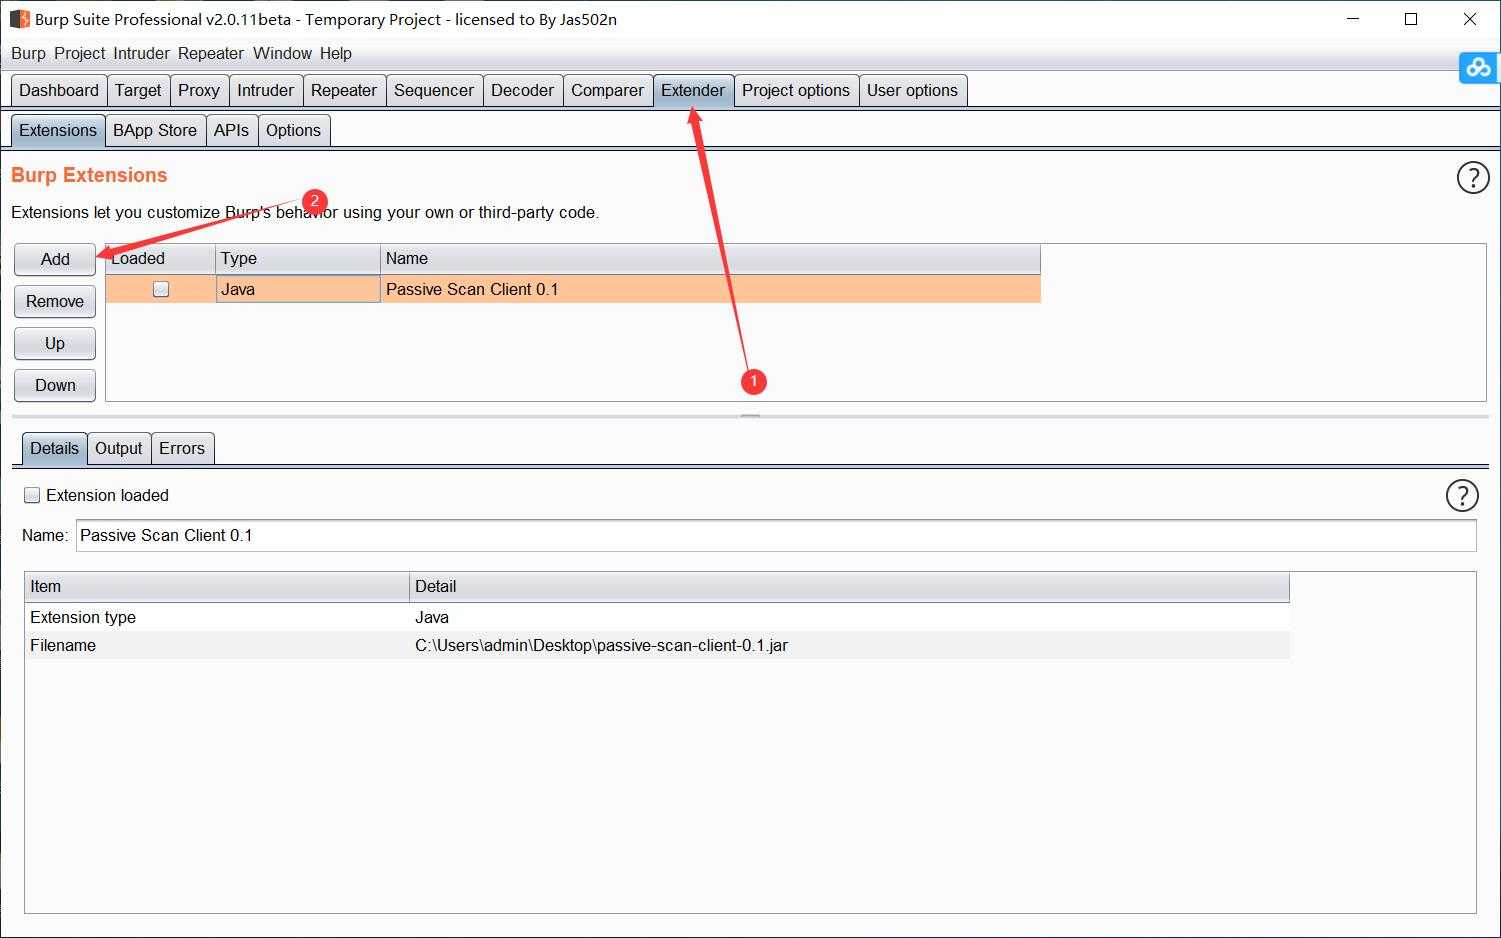Click the Item column header
This screenshot has width=1501, height=938.
point(217,586)
